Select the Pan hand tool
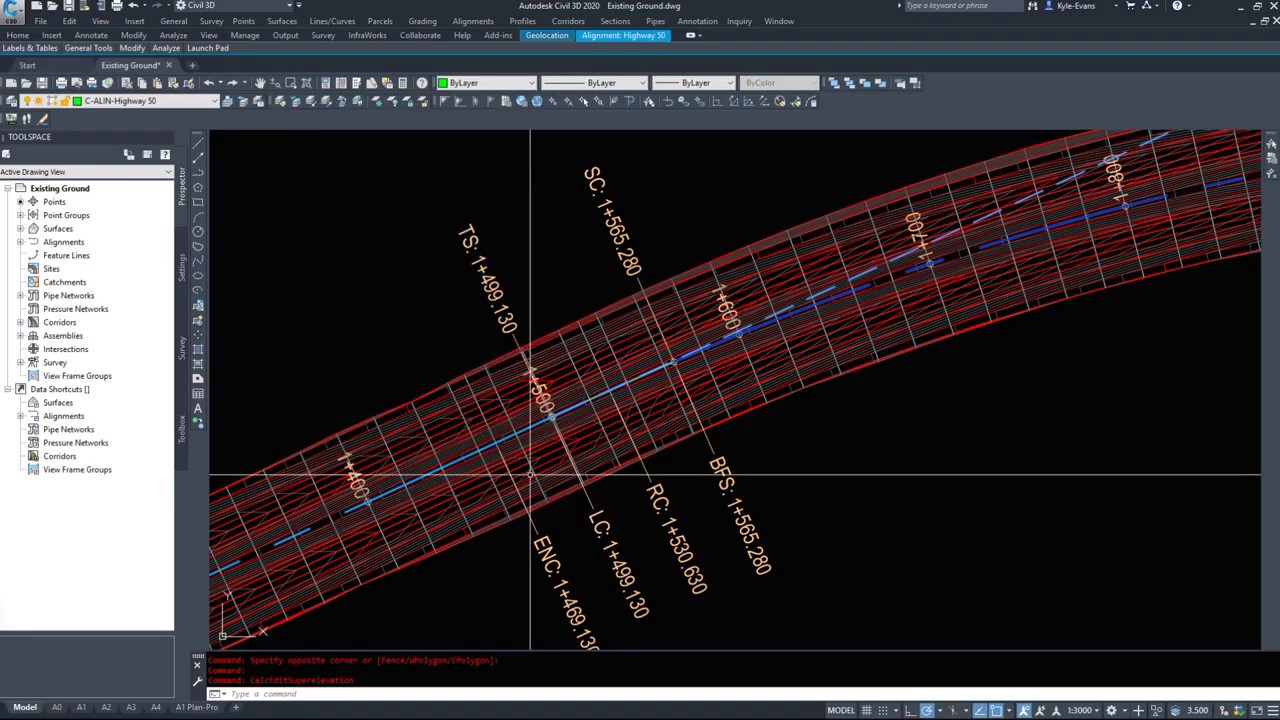1280x720 pixels. coord(260,83)
